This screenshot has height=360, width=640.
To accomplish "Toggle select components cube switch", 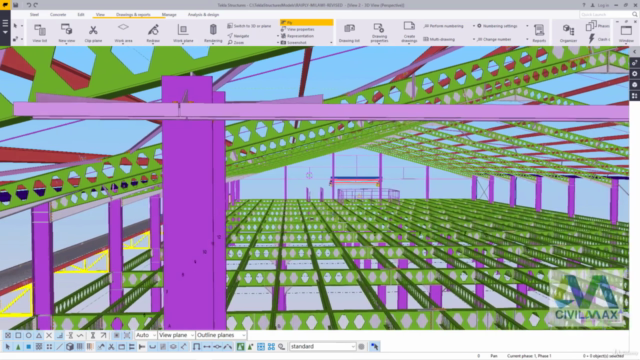I will click(69, 347).
